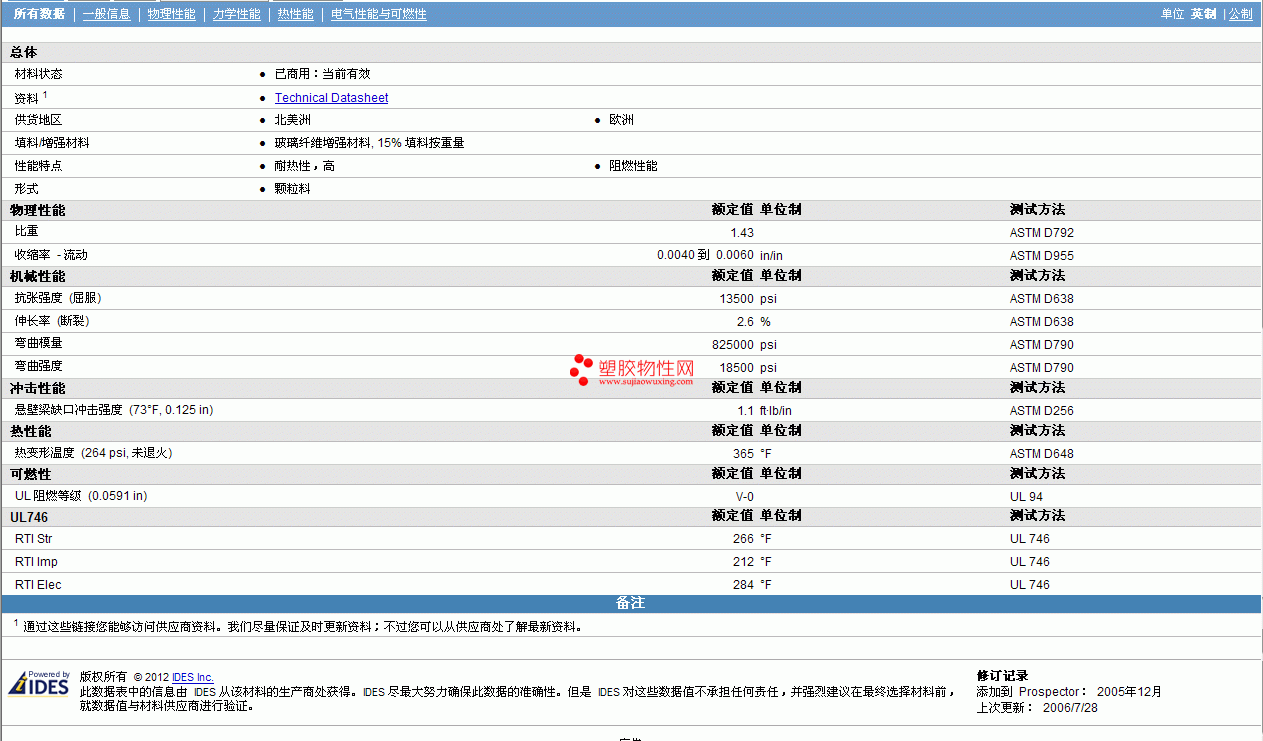Viewport: 1263px width, 741px height.
Task: Switch units to 公制
Action: 1240,14
